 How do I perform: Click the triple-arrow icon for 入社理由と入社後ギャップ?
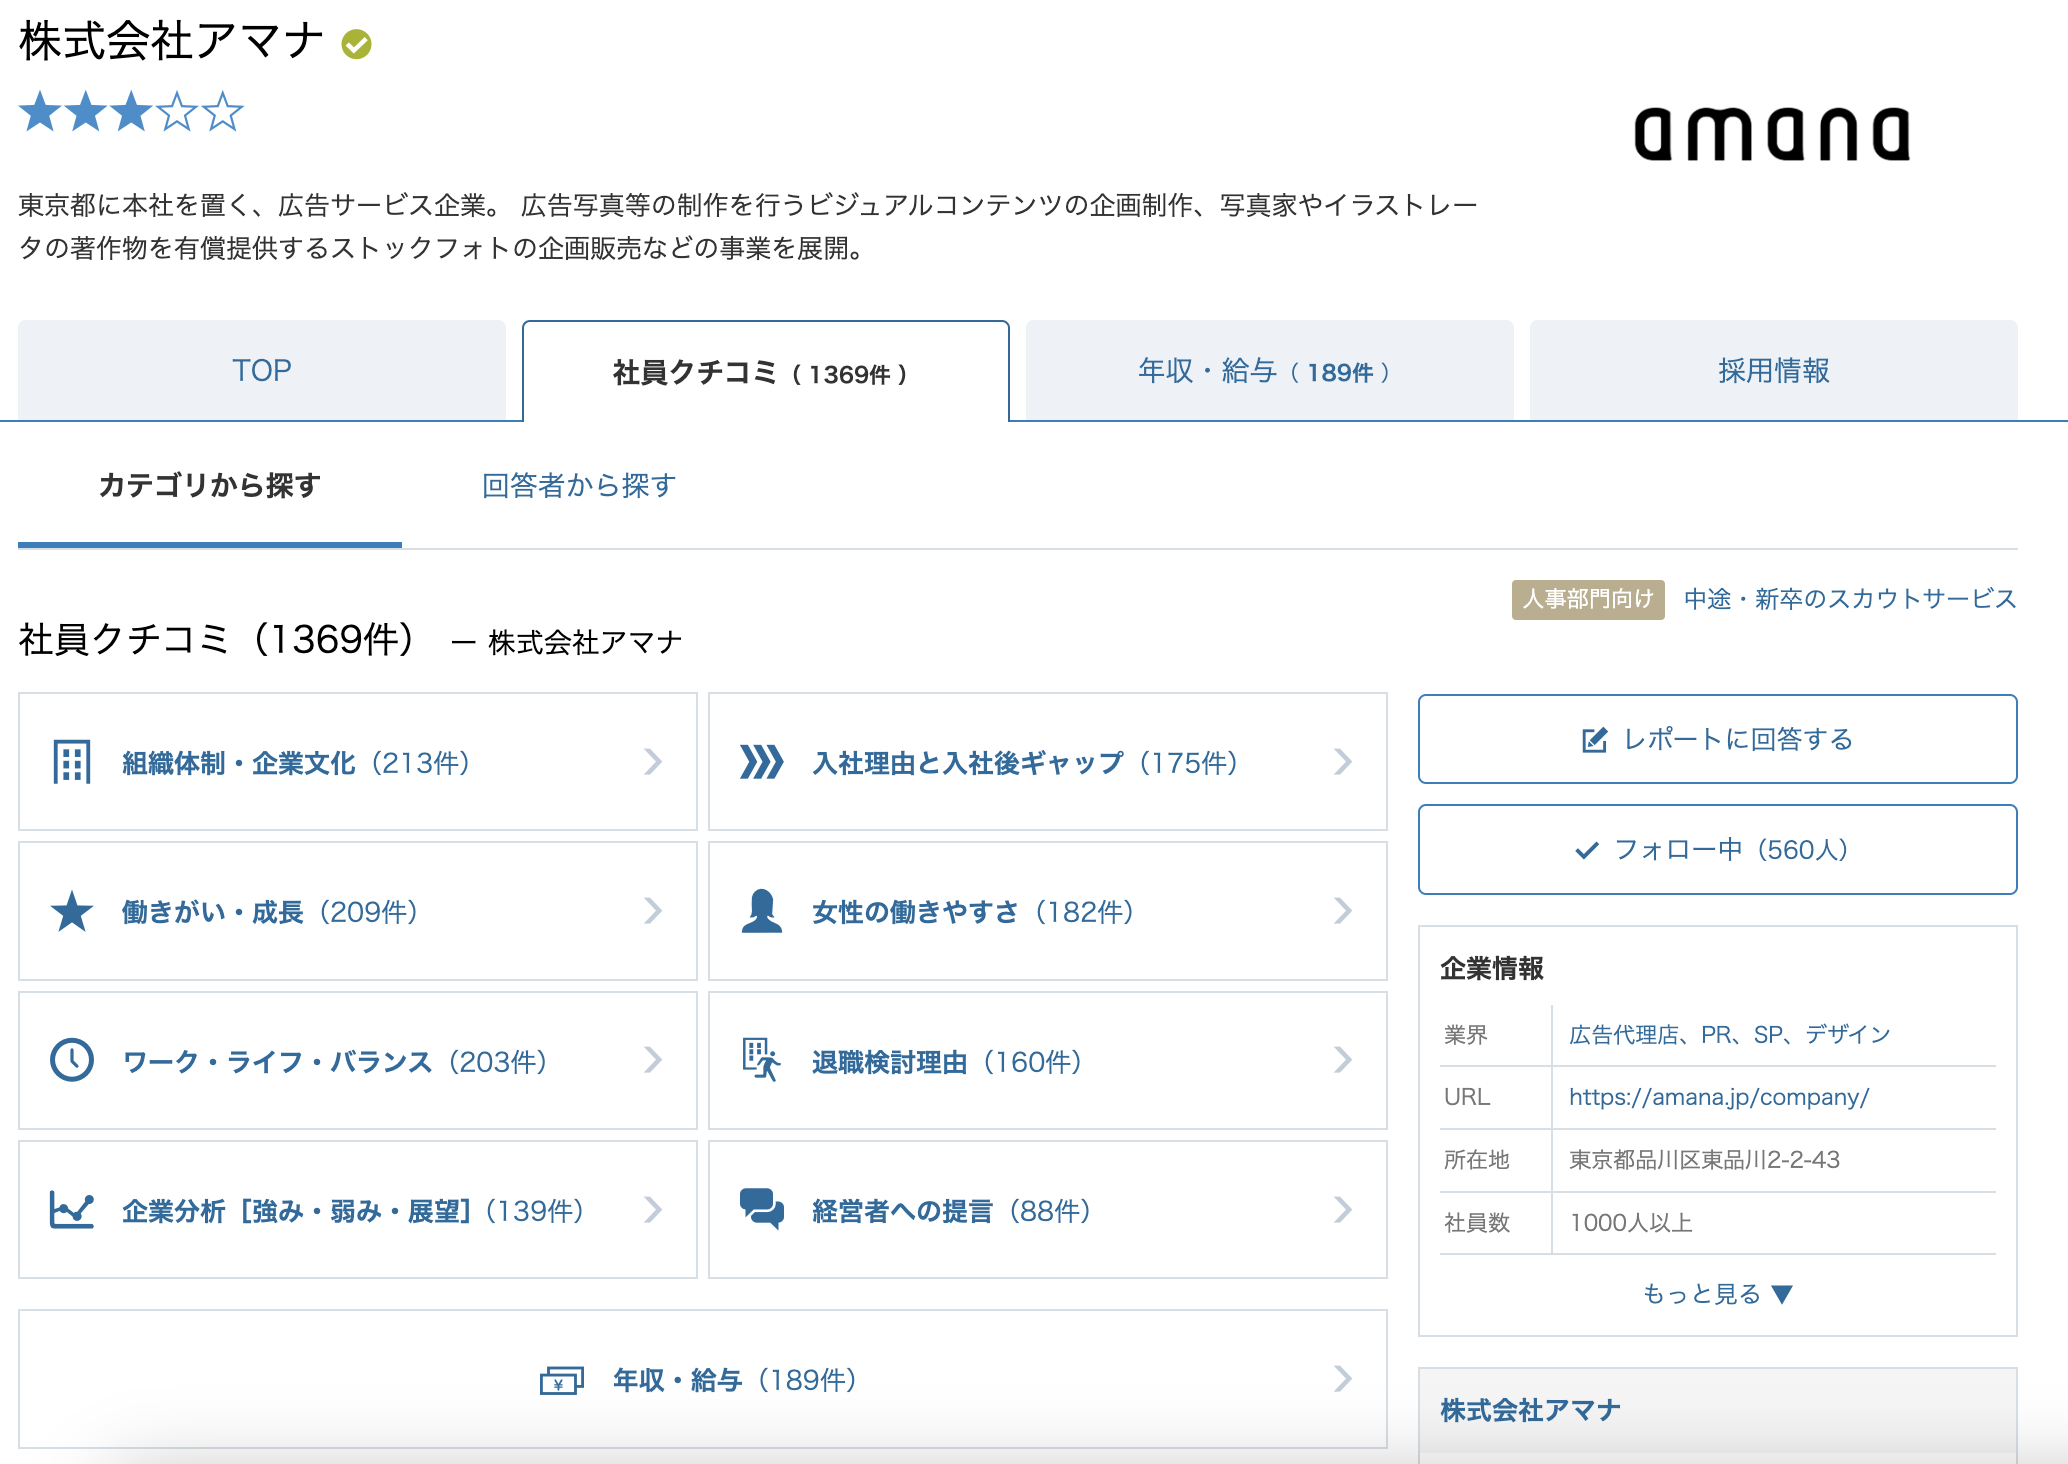tap(762, 762)
